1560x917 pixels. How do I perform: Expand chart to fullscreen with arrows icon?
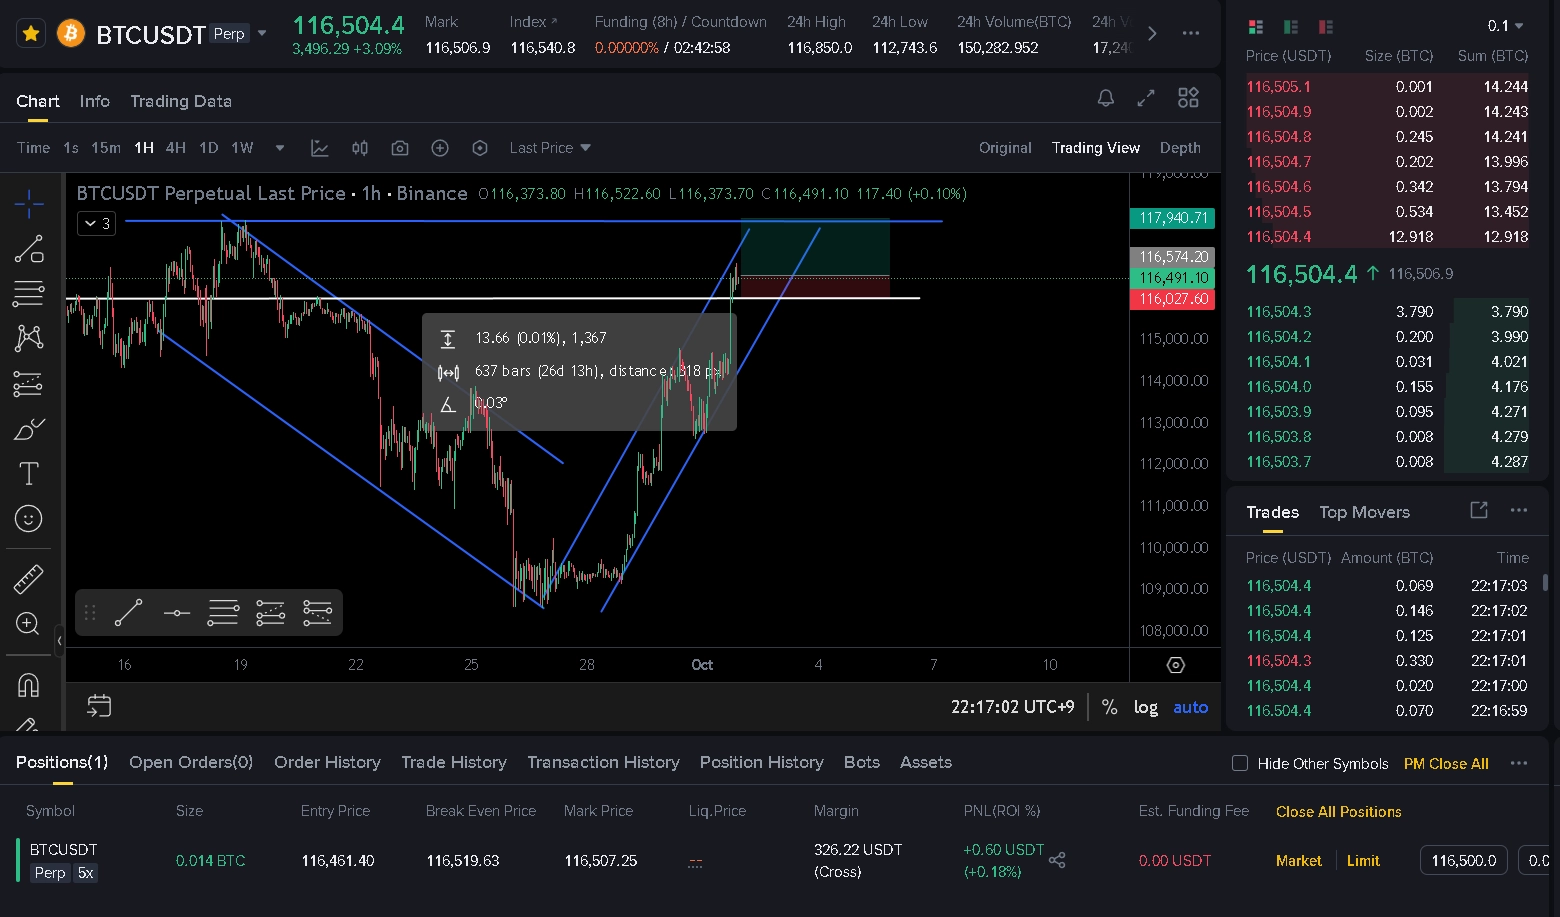click(x=1146, y=98)
